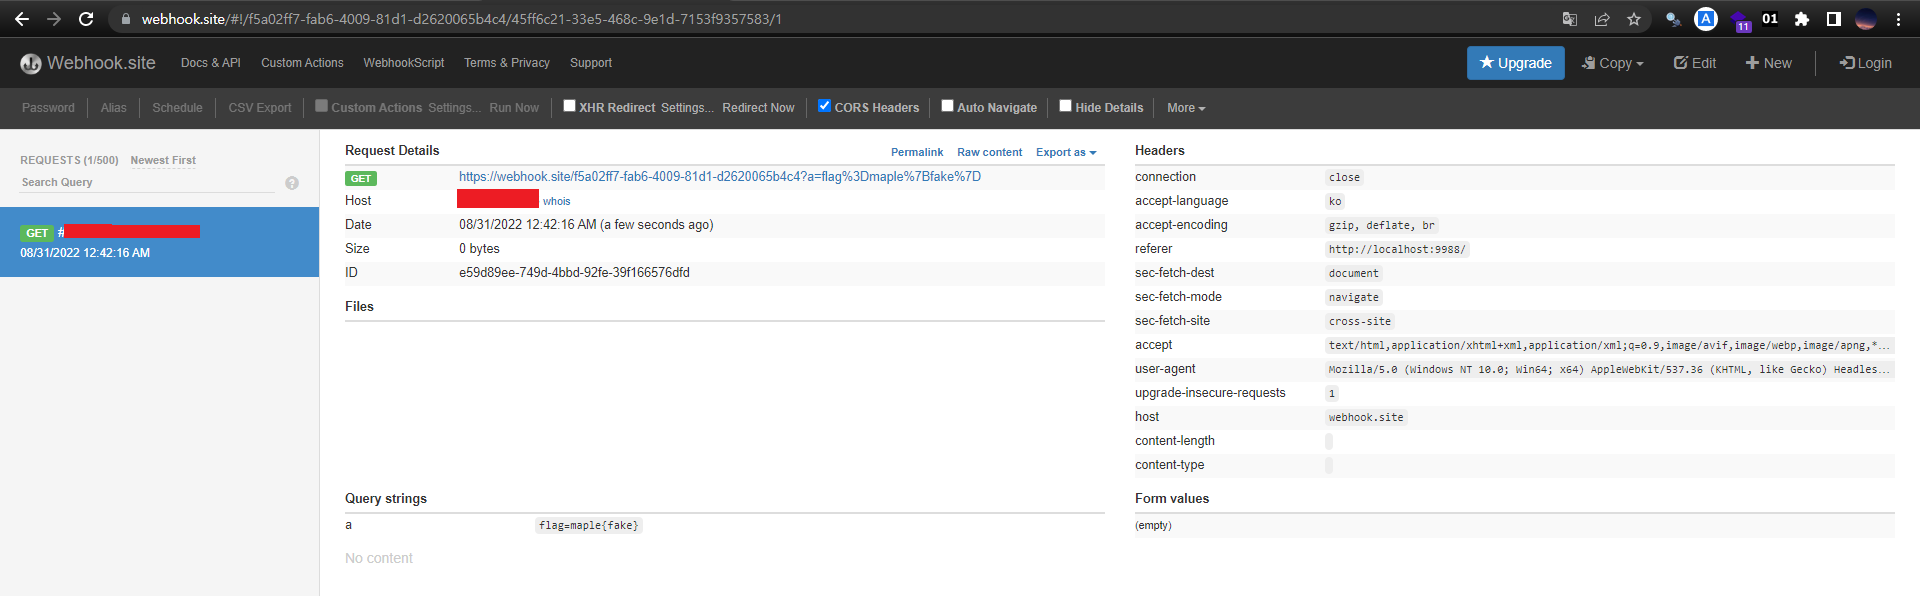This screenshot has width=1920, height=596.
Task: Click the share page icon in address bar
Action: 1602,19
